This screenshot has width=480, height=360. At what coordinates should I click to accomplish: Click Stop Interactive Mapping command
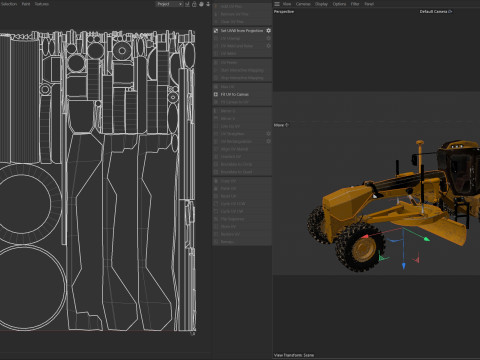(242, 78)
